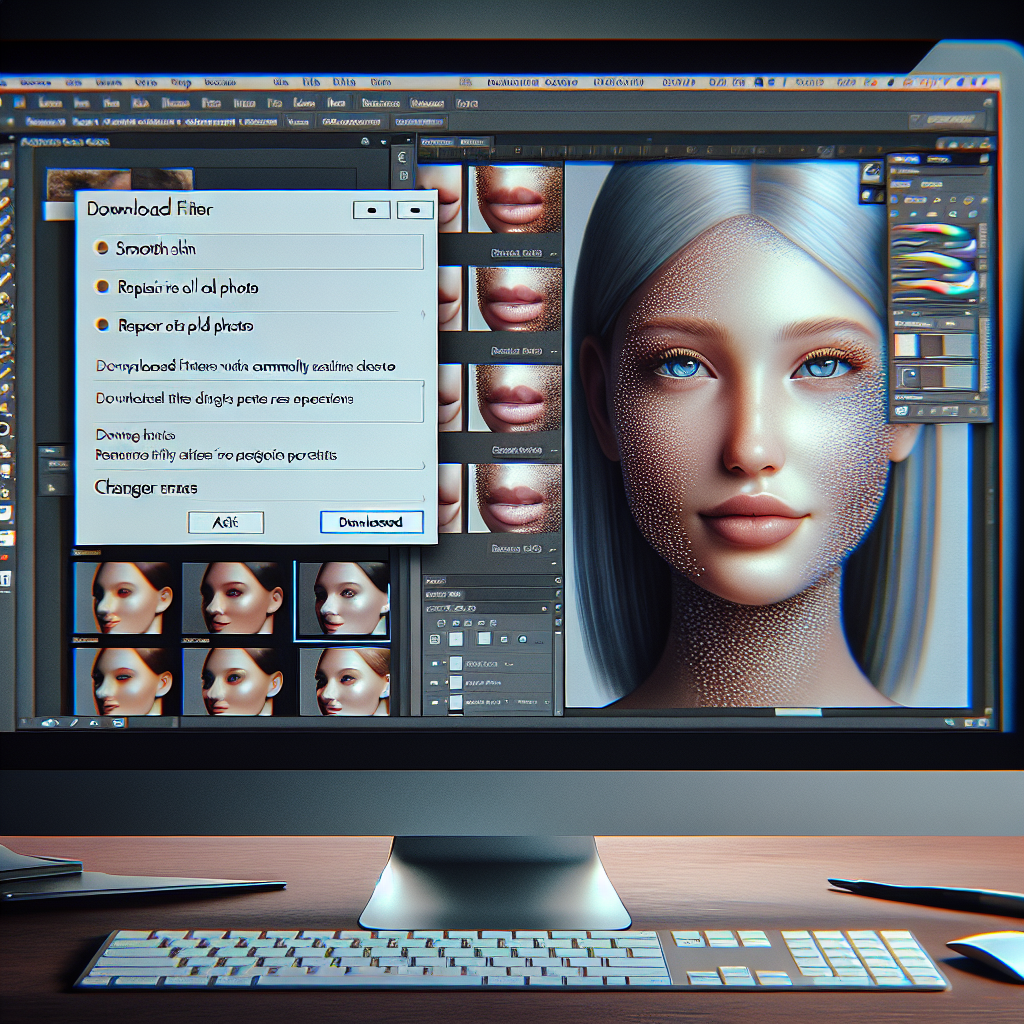Click the rightmost icon in the bottom-left status group
This screenshot has width=1024, height=1024.
[x=117, y=723]
